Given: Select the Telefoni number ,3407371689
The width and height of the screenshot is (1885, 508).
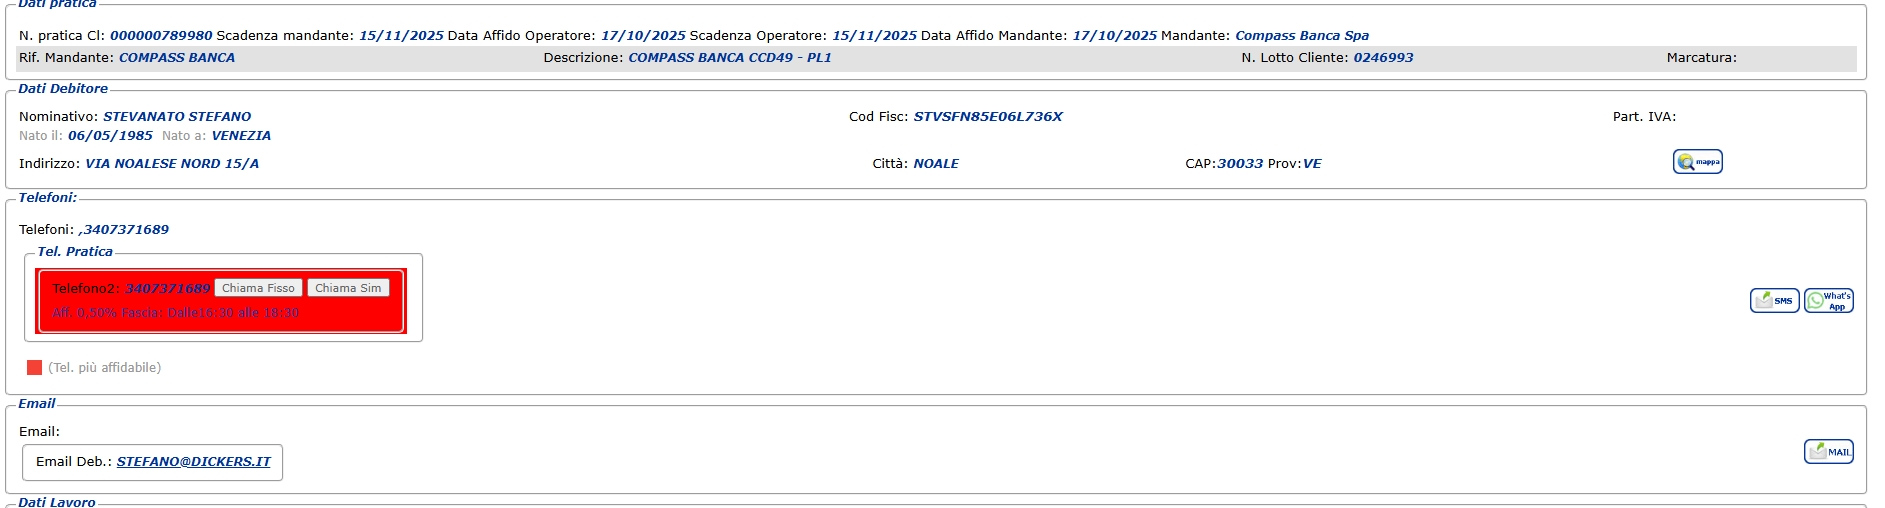Looking at the screenshot, I should coord(124,230).
